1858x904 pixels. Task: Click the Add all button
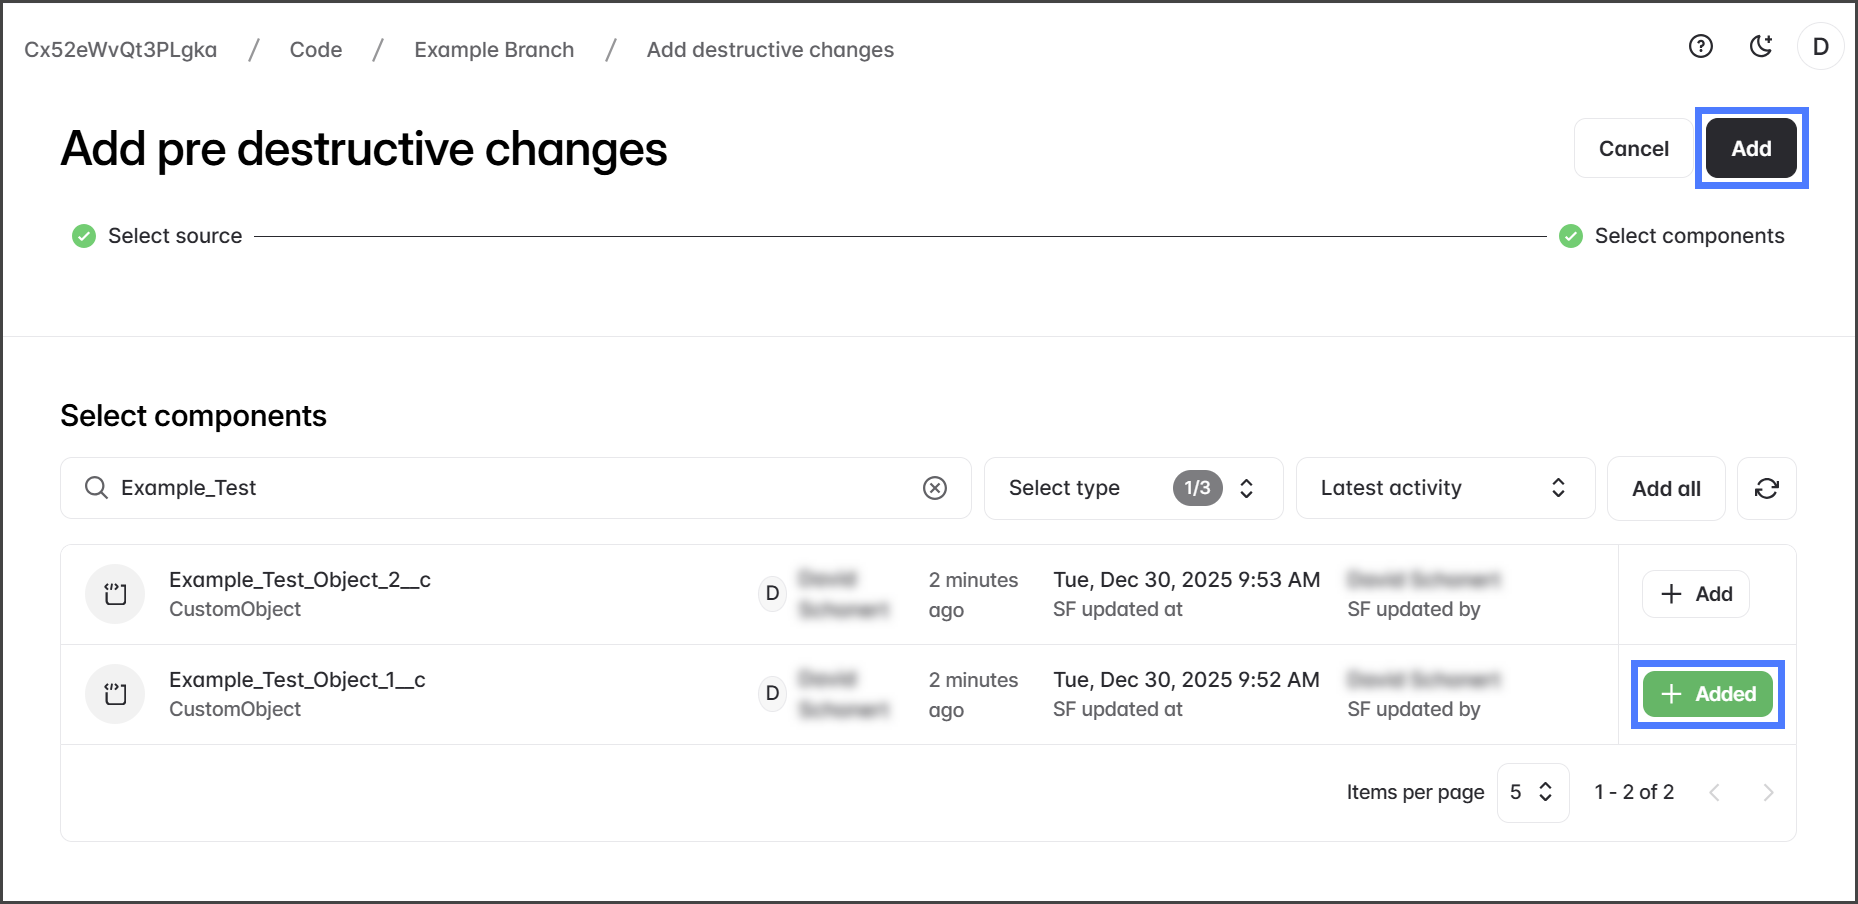(x=1665, y=488)
